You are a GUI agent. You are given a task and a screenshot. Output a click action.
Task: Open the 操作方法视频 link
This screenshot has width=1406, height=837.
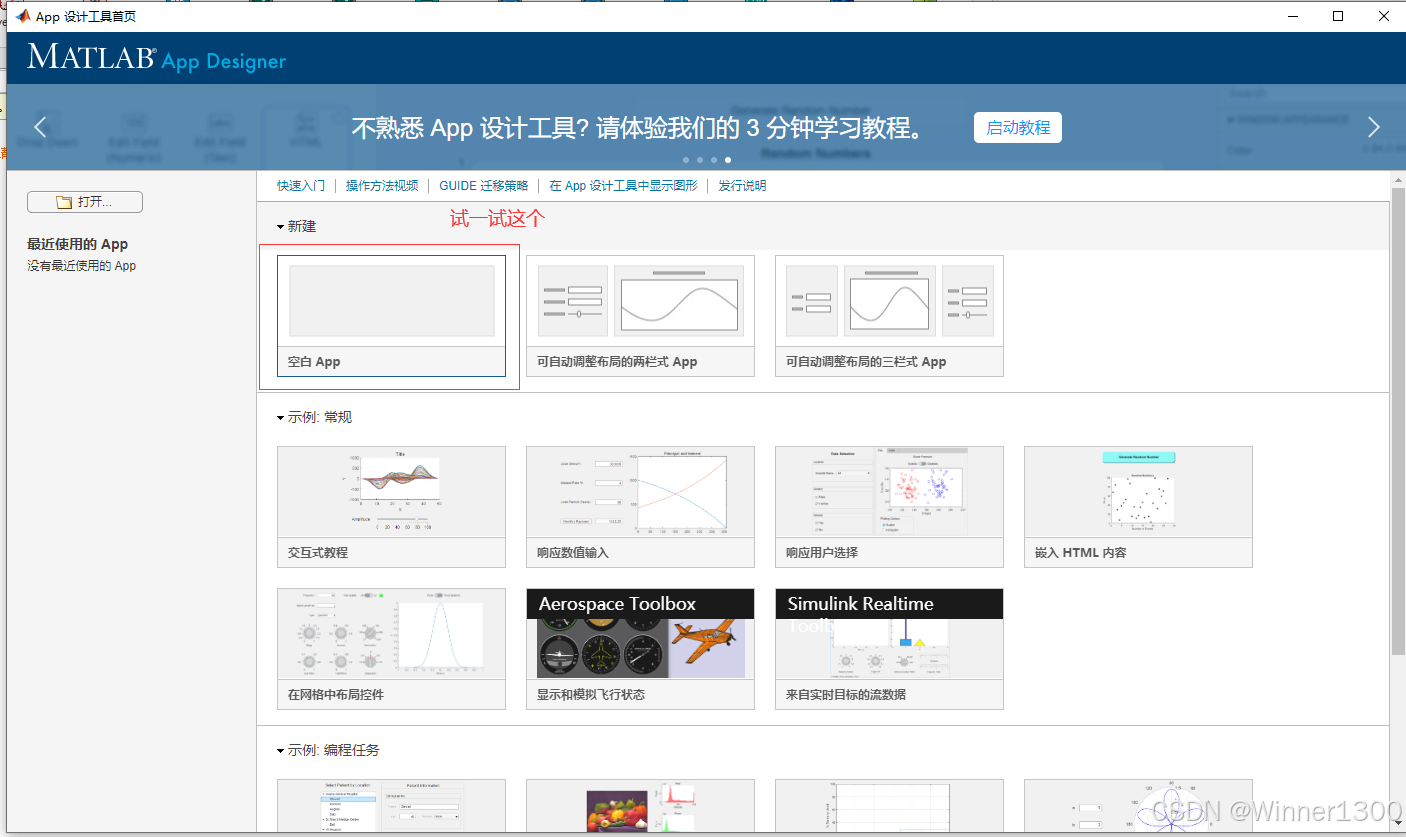click(382, 186)
